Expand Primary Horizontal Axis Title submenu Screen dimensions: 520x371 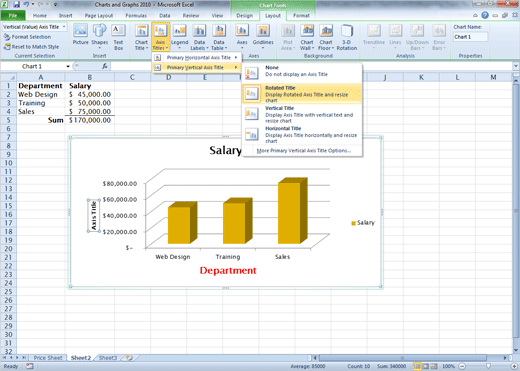coord(197,57)
